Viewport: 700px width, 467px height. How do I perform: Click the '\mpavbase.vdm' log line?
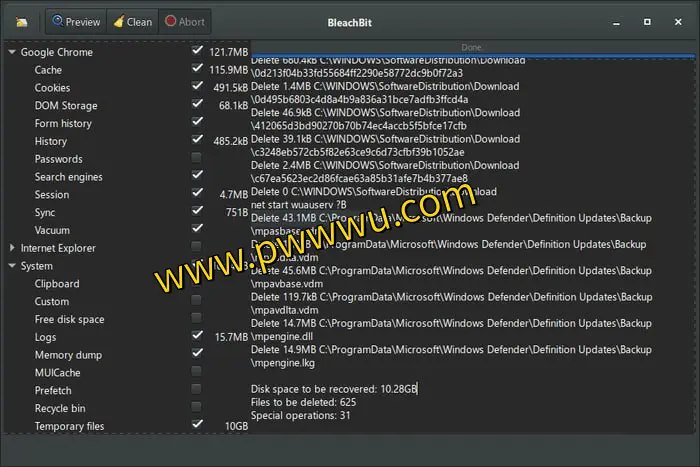[287, 284]
